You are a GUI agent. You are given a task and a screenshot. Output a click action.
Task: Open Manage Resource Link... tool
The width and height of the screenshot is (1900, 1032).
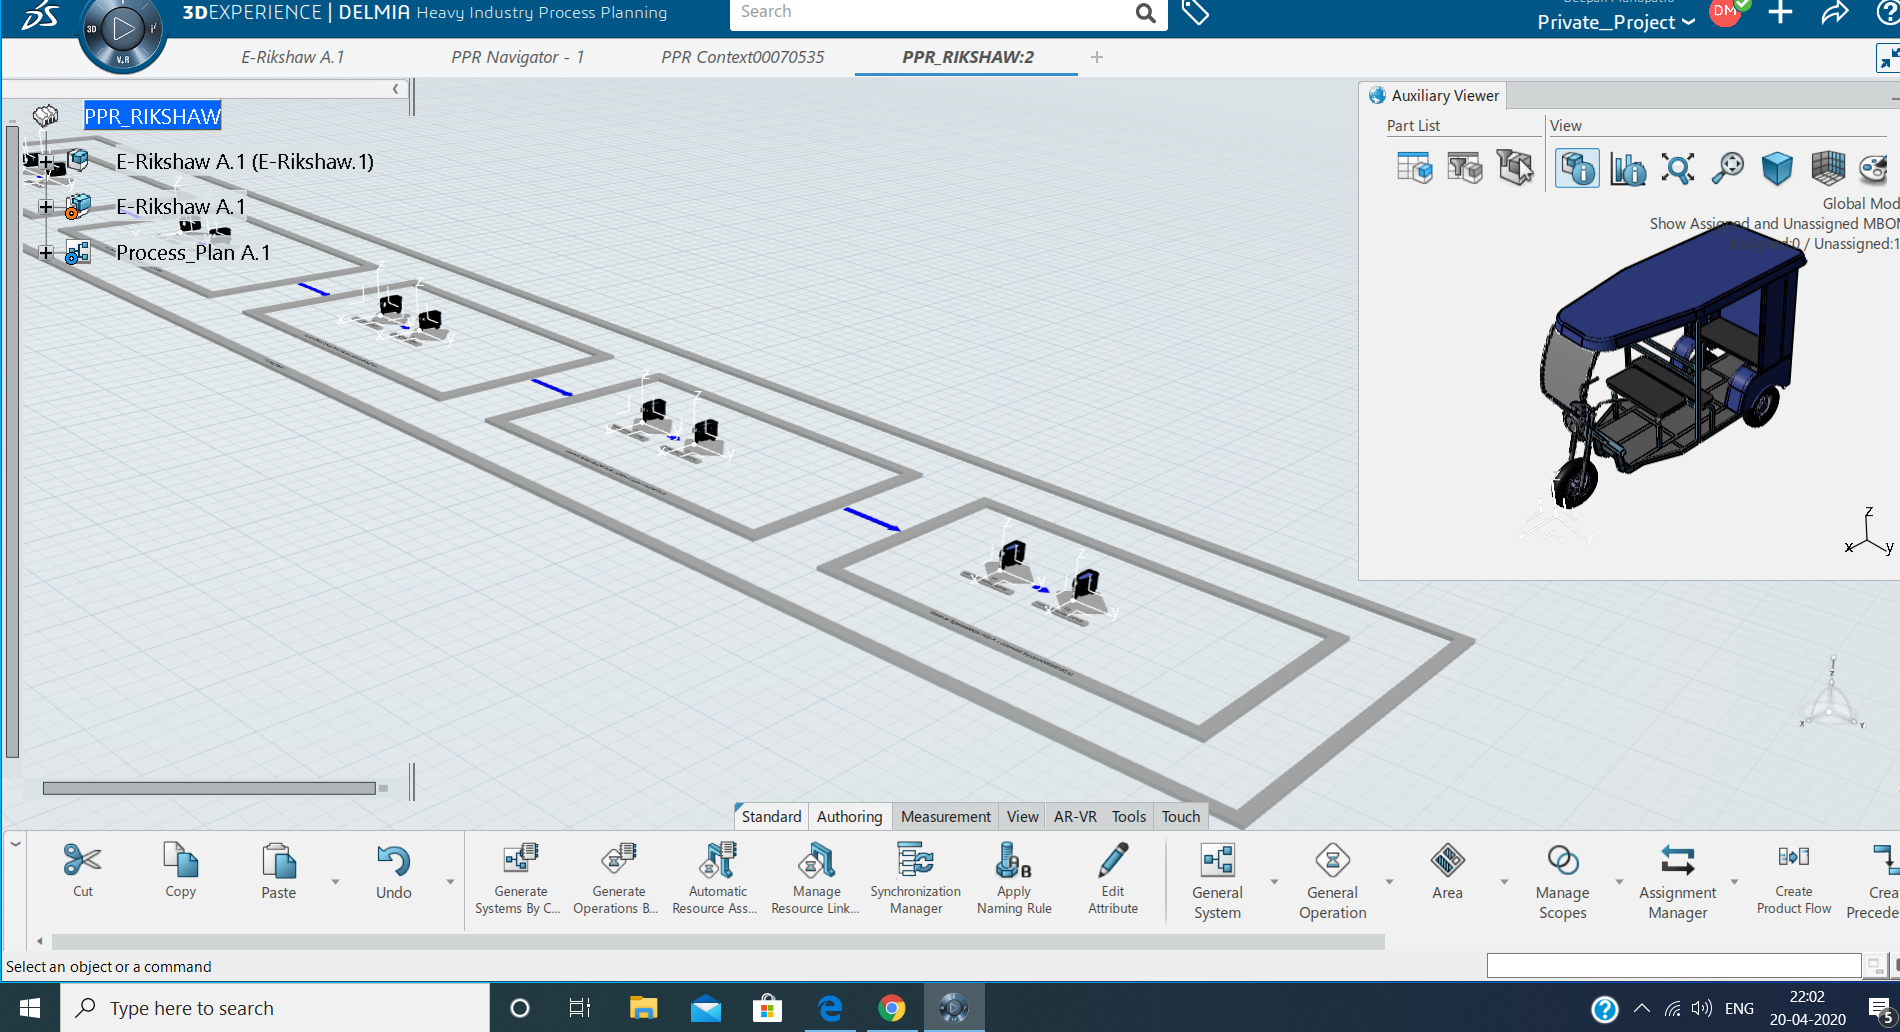coord(816,860)
